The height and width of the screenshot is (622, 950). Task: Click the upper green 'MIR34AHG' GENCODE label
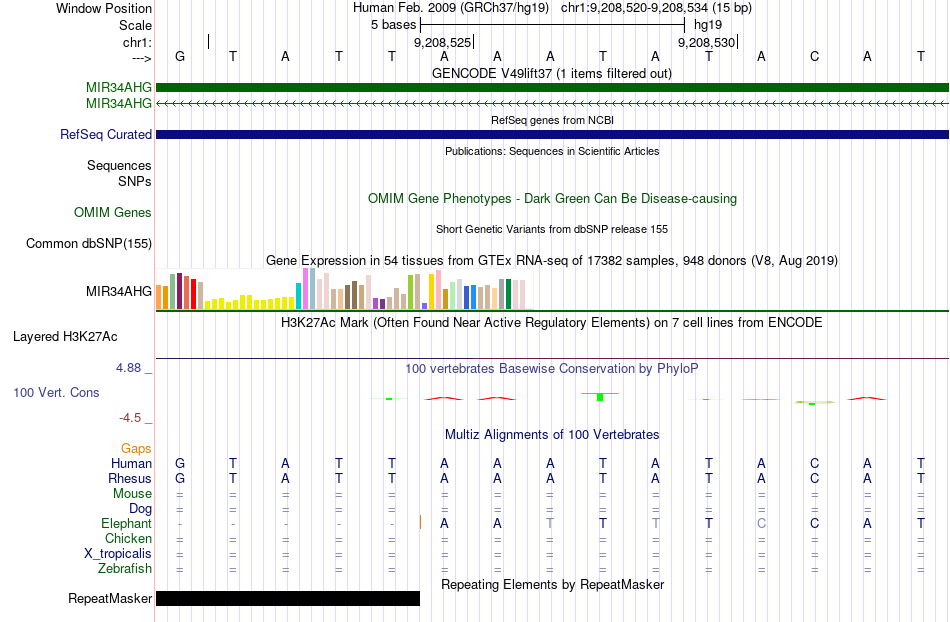point(119,87)
